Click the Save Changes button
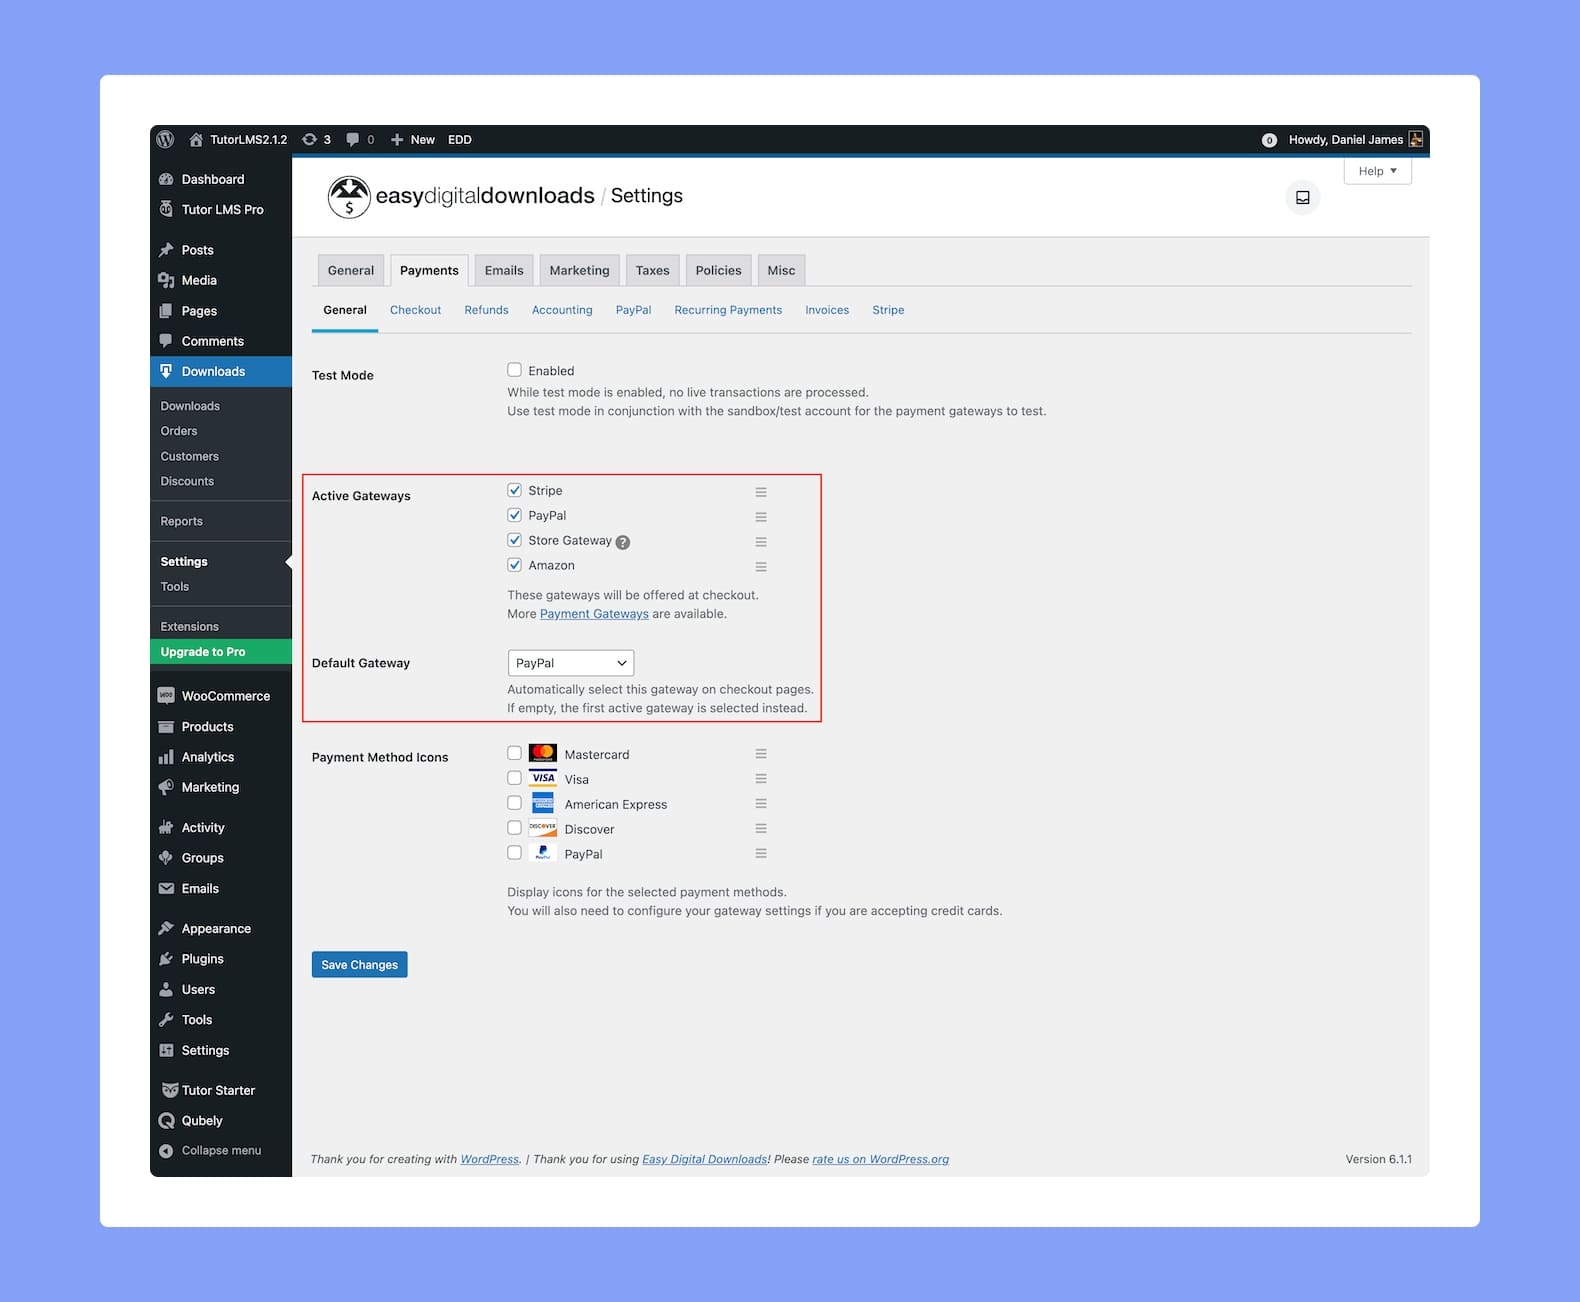This screenshot has height=1302, width=1580. (359, 965)
